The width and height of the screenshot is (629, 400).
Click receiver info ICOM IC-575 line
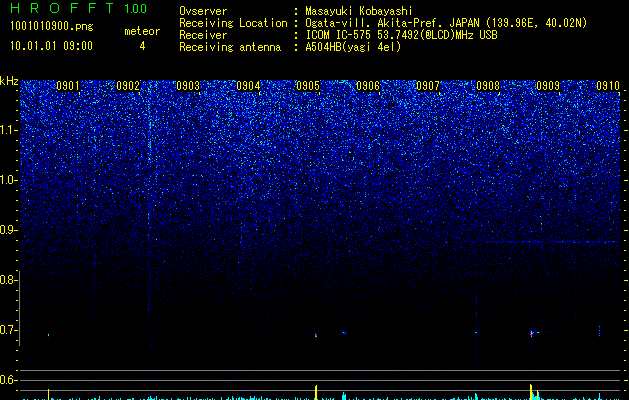tap(401, 35)
